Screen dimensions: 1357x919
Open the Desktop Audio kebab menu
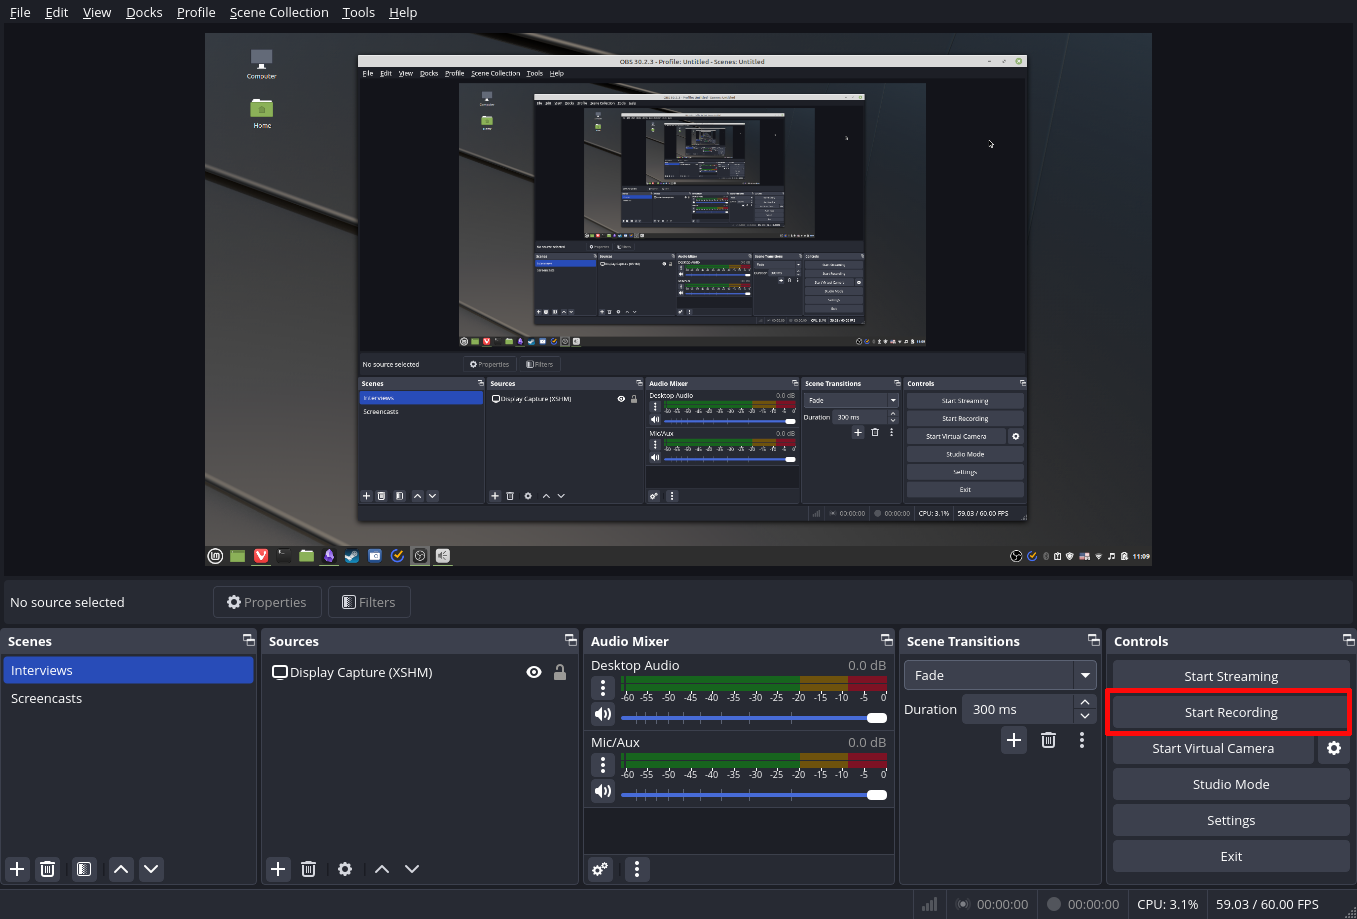[602, 687]
